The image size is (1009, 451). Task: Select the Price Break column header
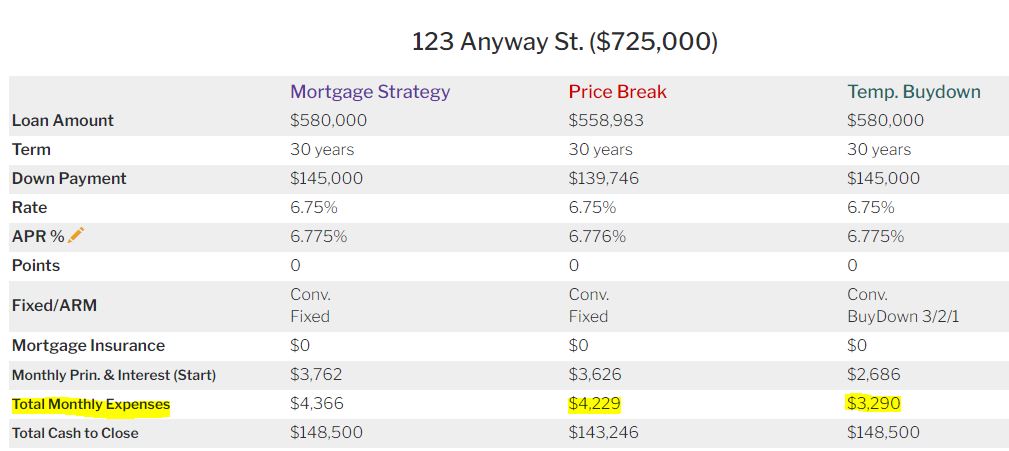[x=617, y=92]
